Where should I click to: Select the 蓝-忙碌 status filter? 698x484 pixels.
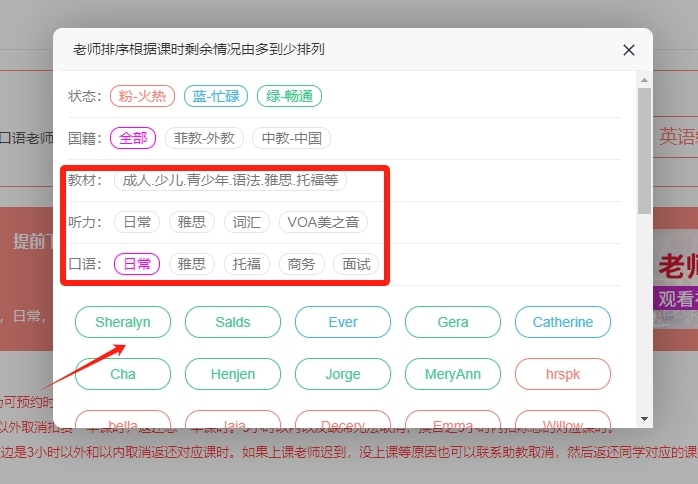[214, 96]
